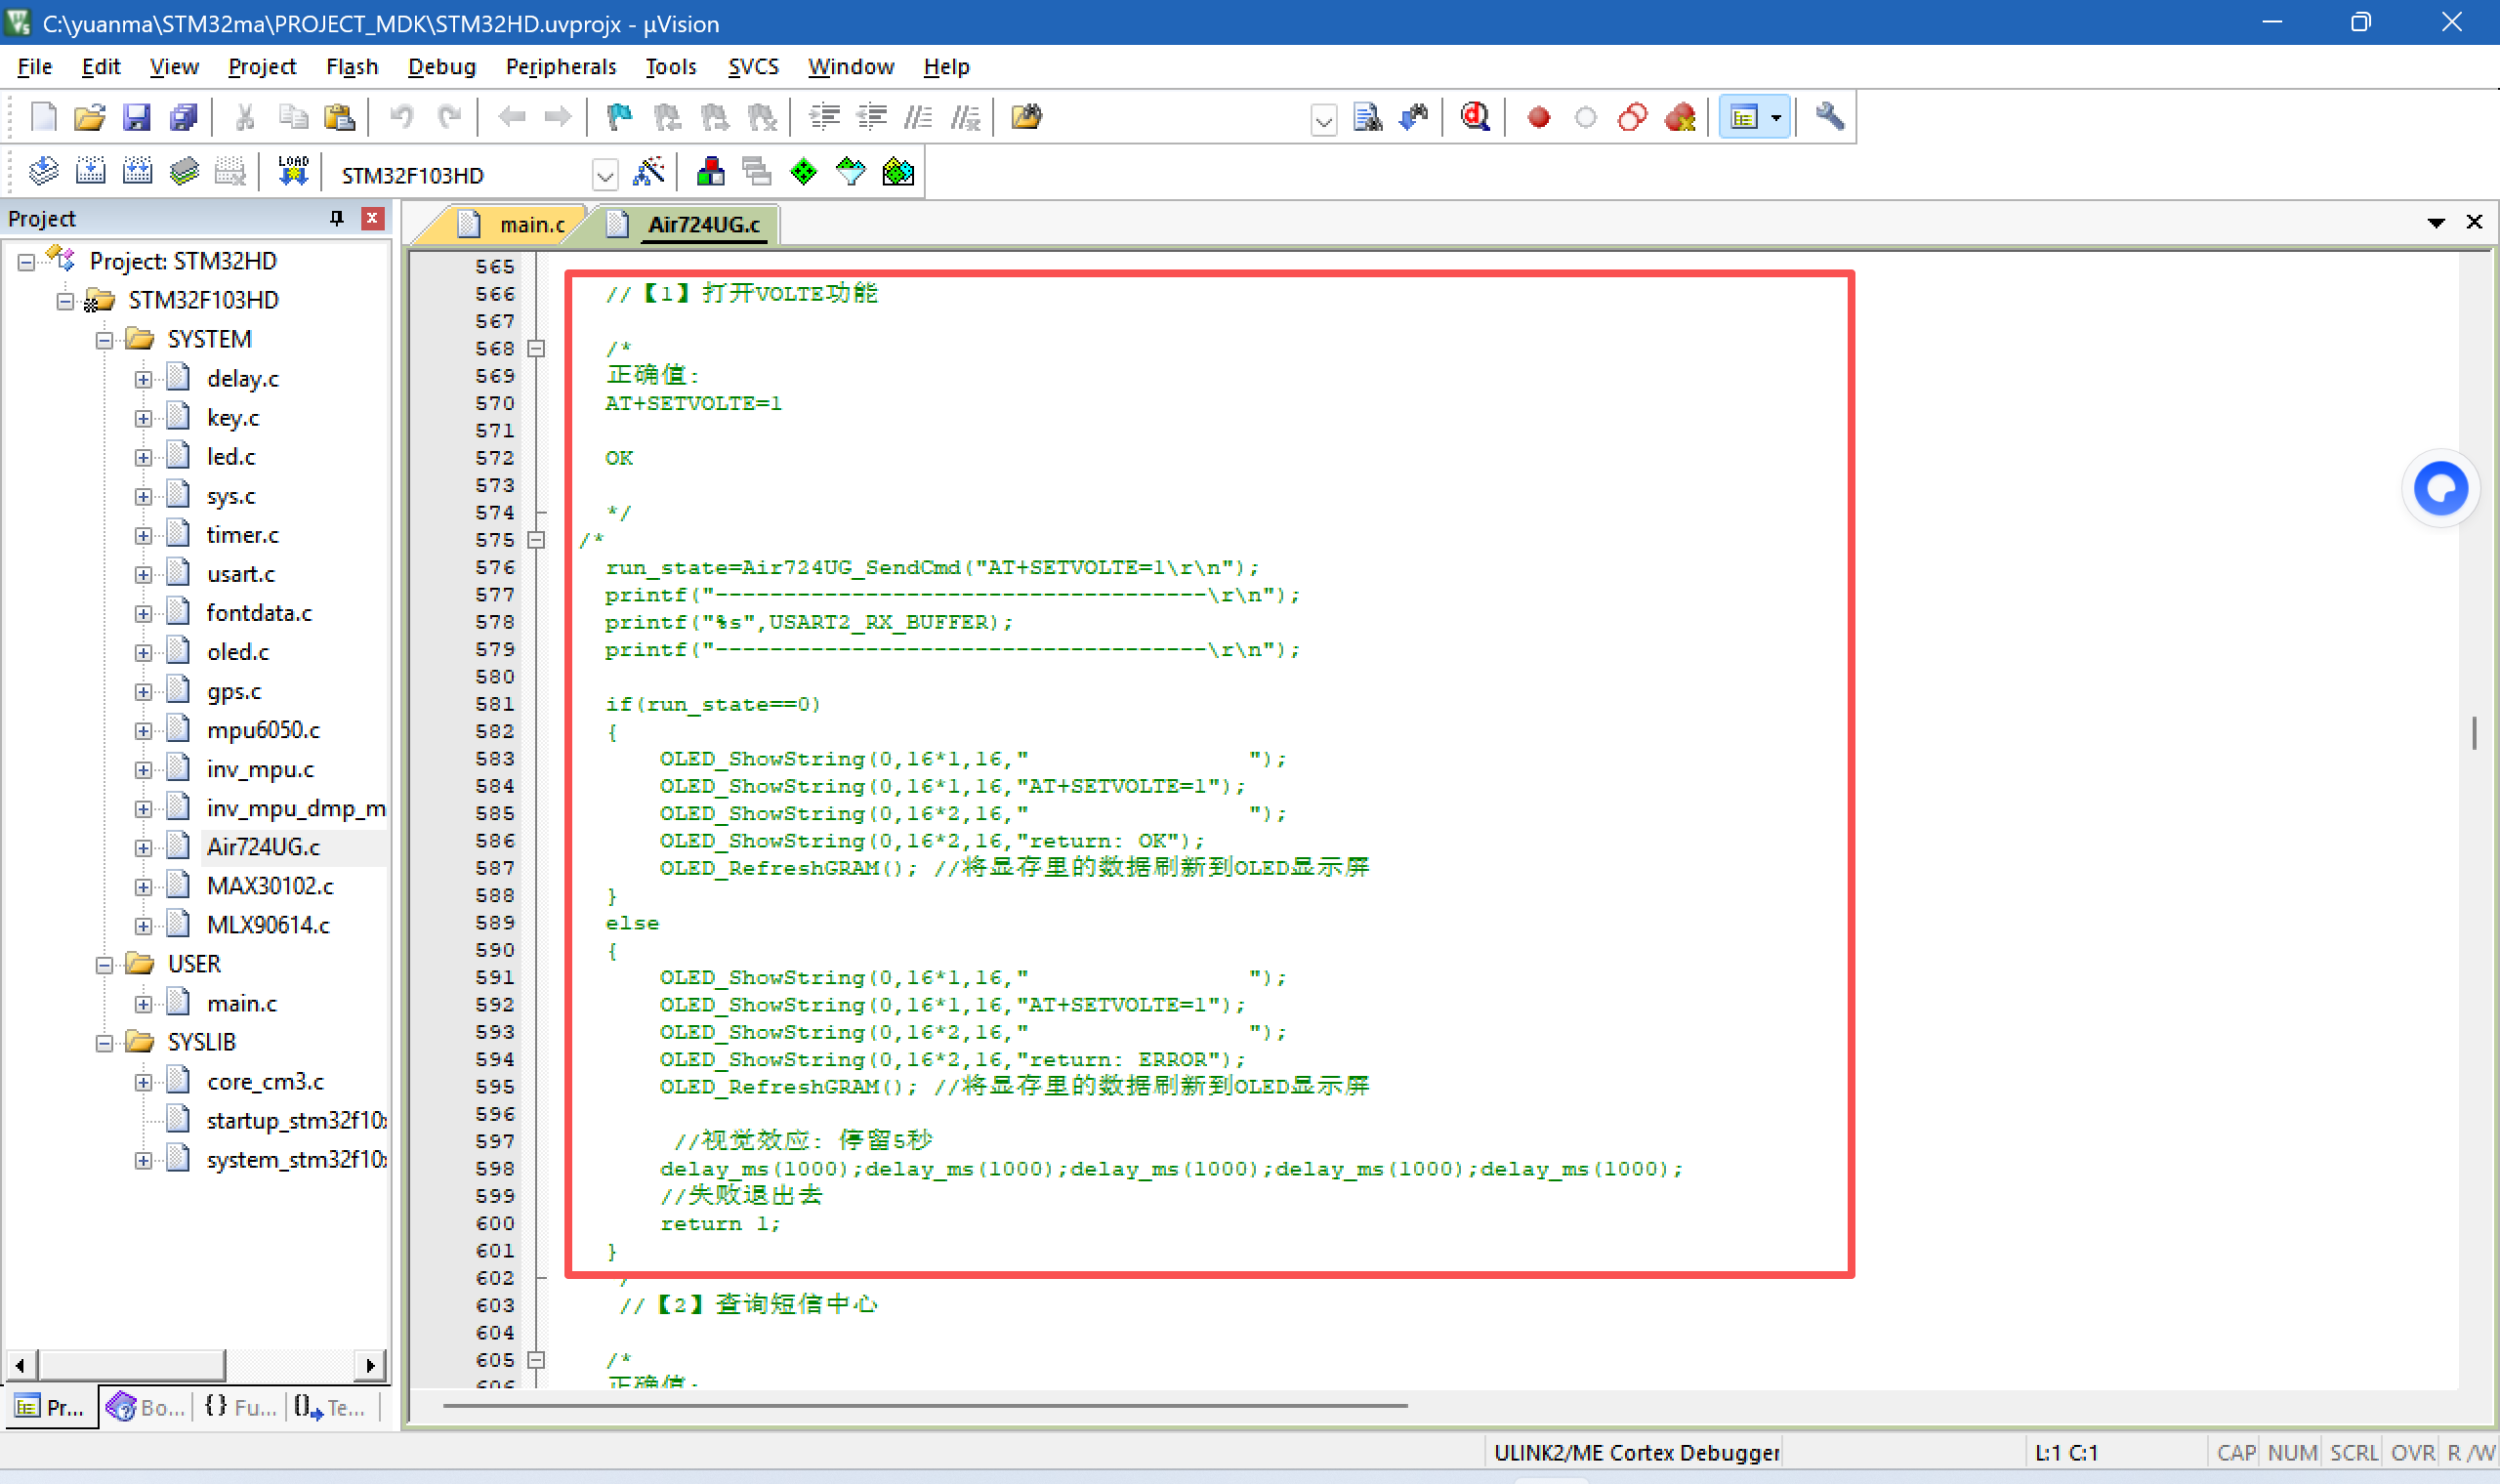Start debug session with magnifier icon

(1475, 117)
